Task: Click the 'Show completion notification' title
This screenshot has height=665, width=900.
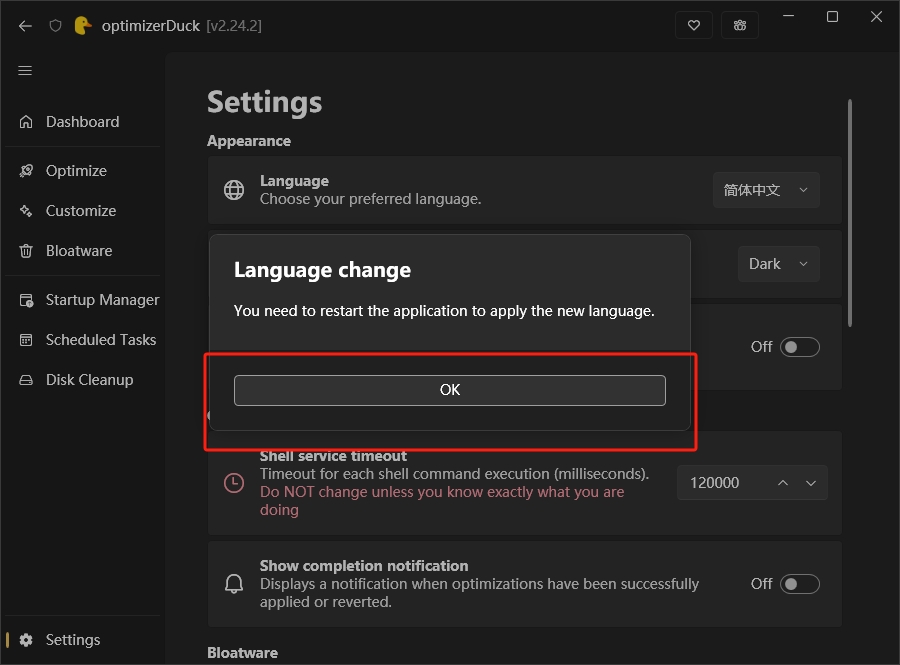Action: pos(364,566)
